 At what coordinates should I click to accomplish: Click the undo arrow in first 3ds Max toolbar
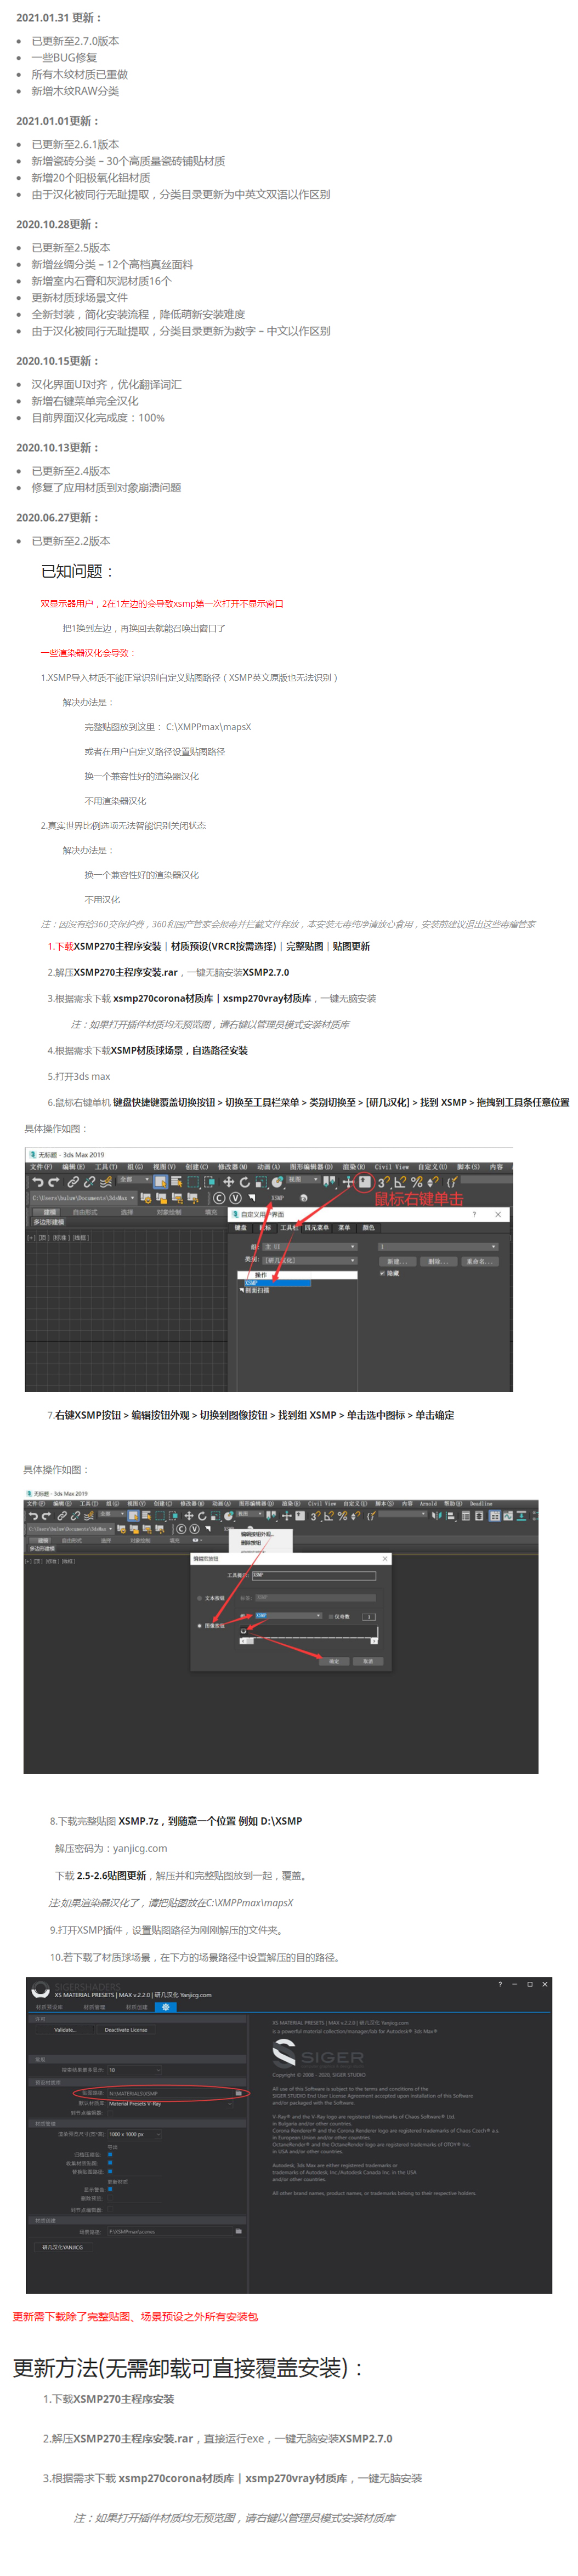coord(37,1181)
